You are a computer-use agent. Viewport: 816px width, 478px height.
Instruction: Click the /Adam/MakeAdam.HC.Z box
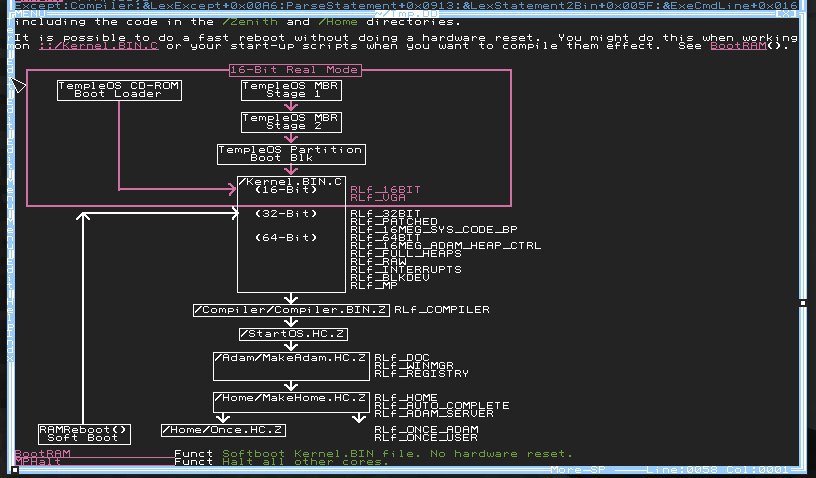291,366
